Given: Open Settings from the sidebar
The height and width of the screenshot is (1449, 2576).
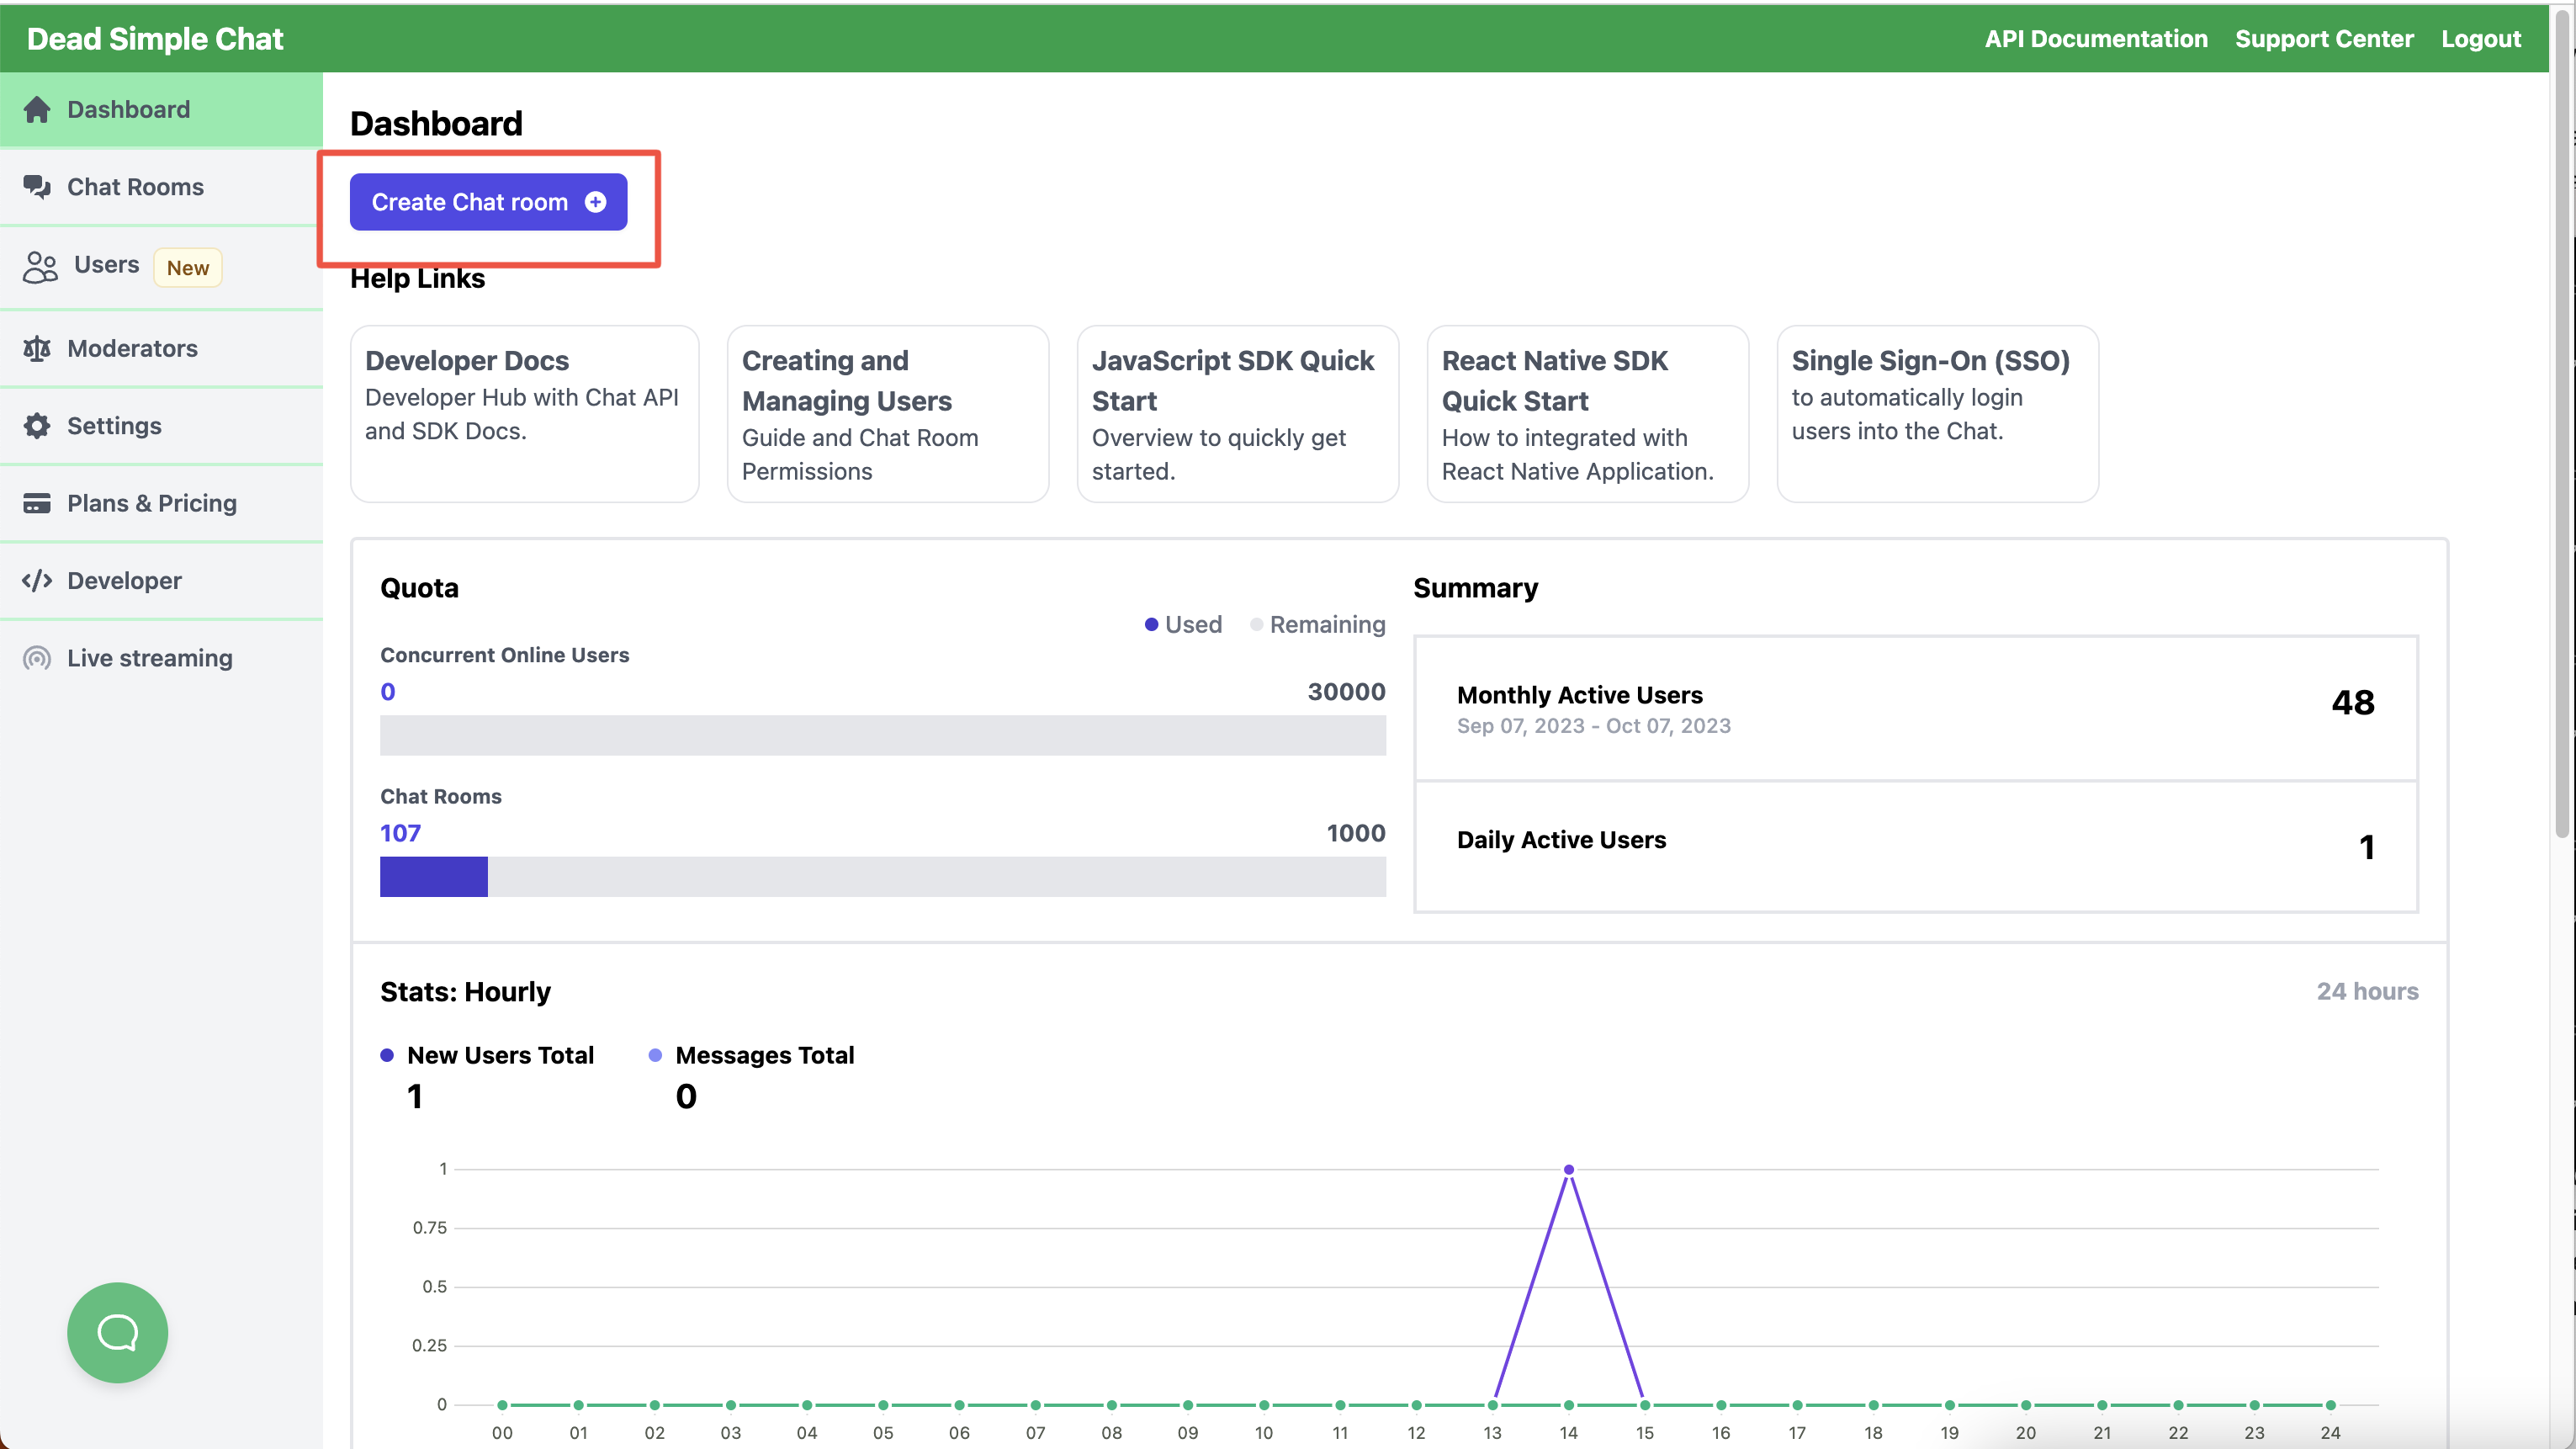Looking at the screenshot, I should pos(161,426).
